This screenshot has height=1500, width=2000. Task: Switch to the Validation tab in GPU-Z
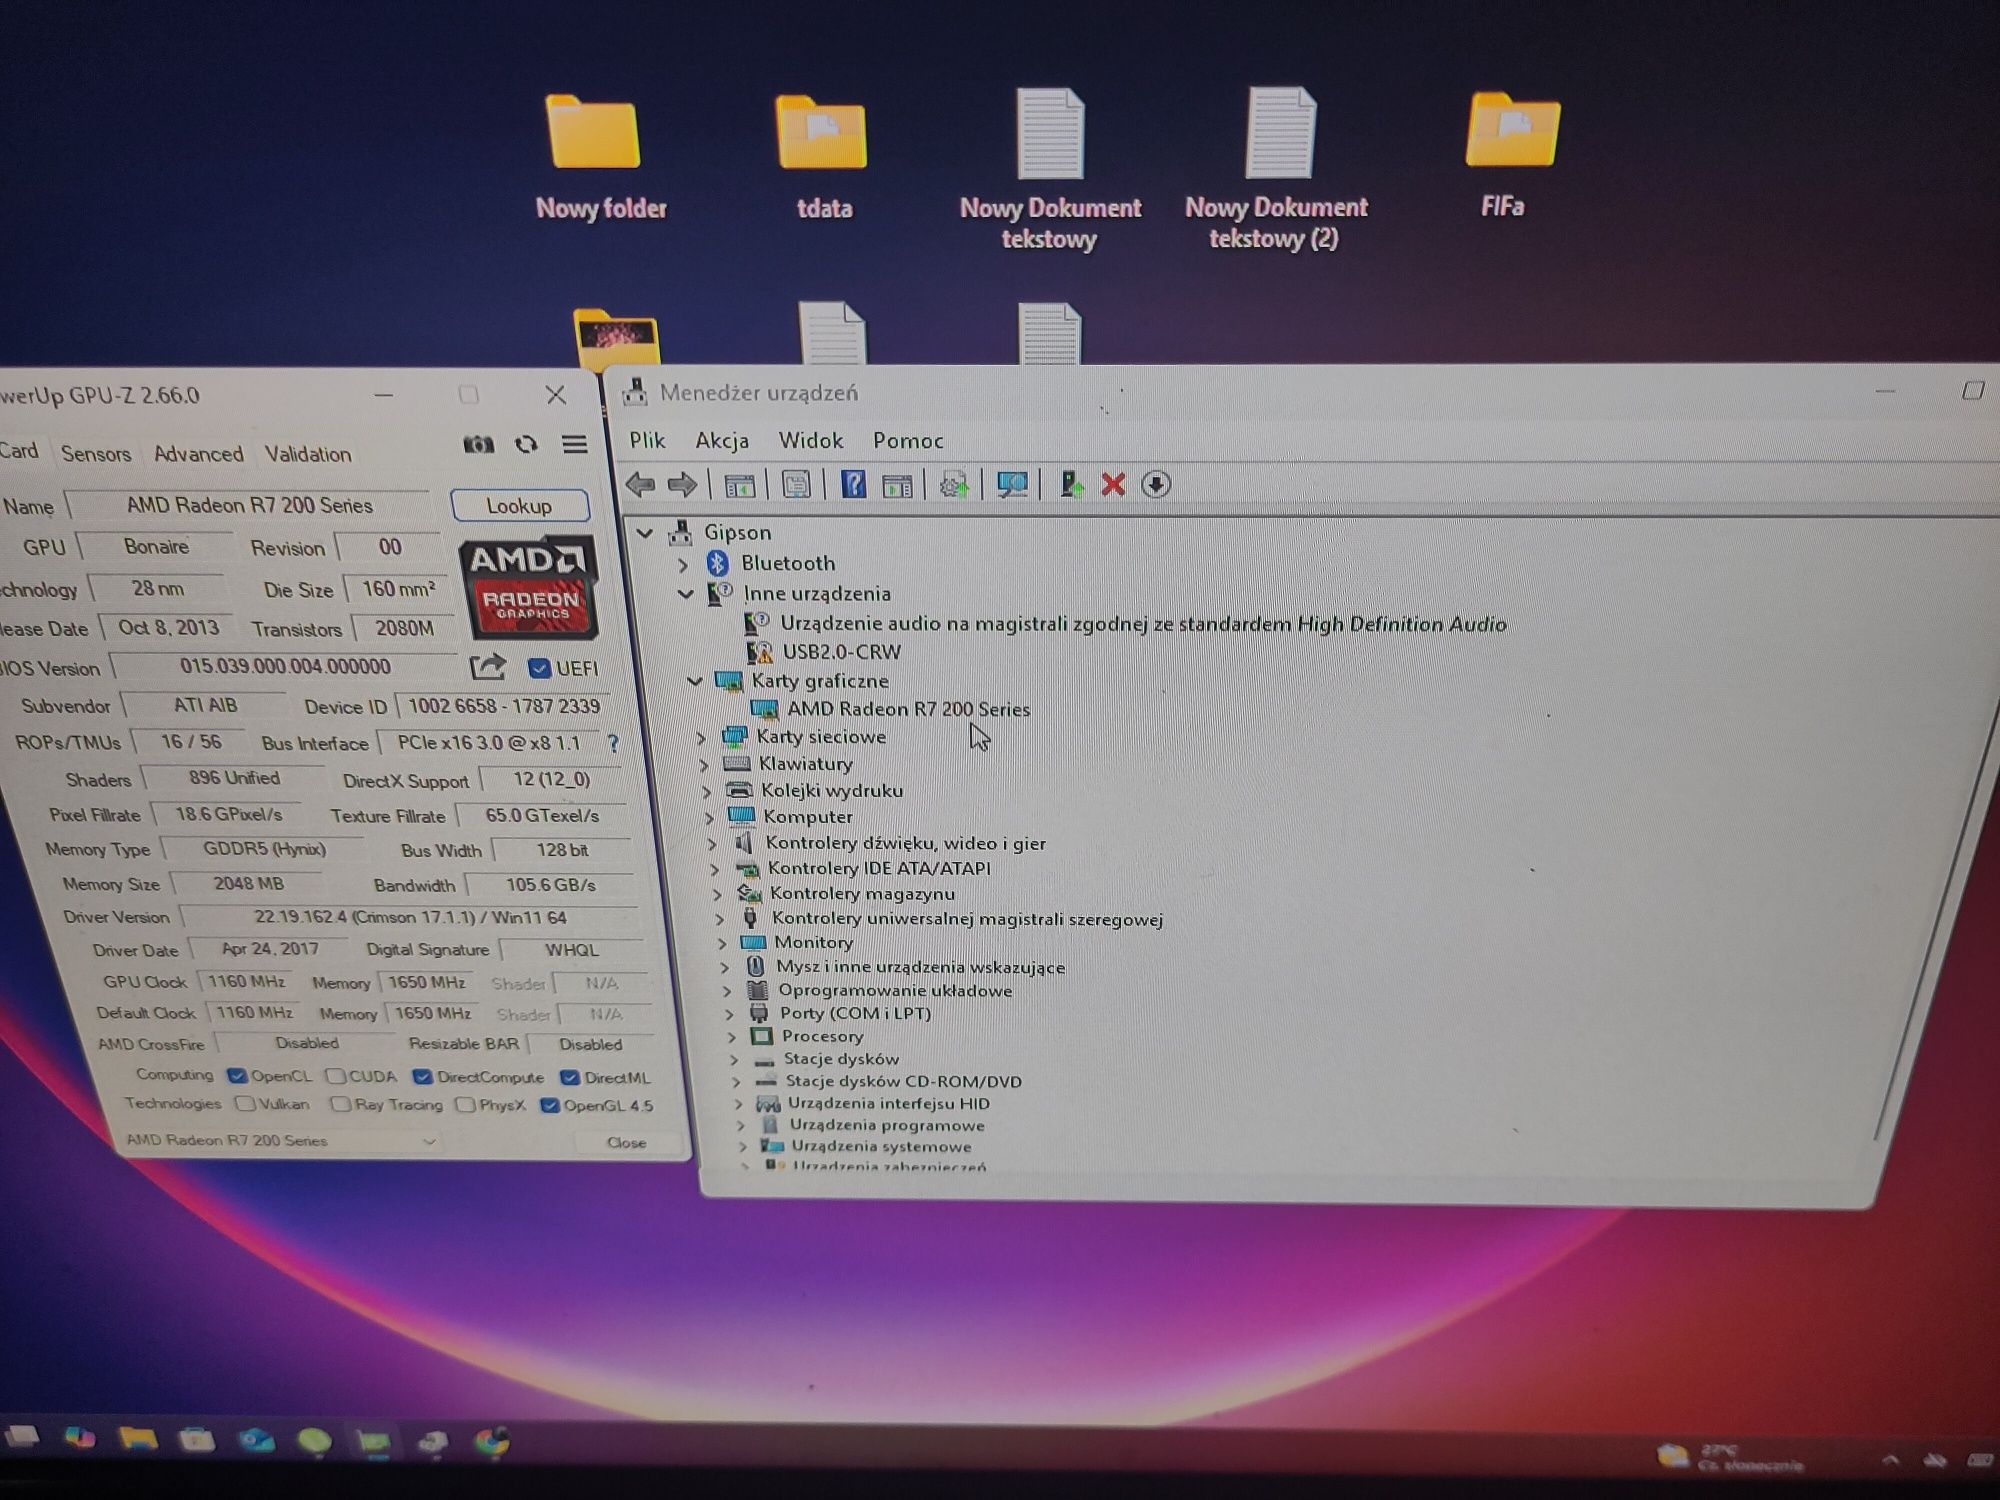click(x=308, y=453)
